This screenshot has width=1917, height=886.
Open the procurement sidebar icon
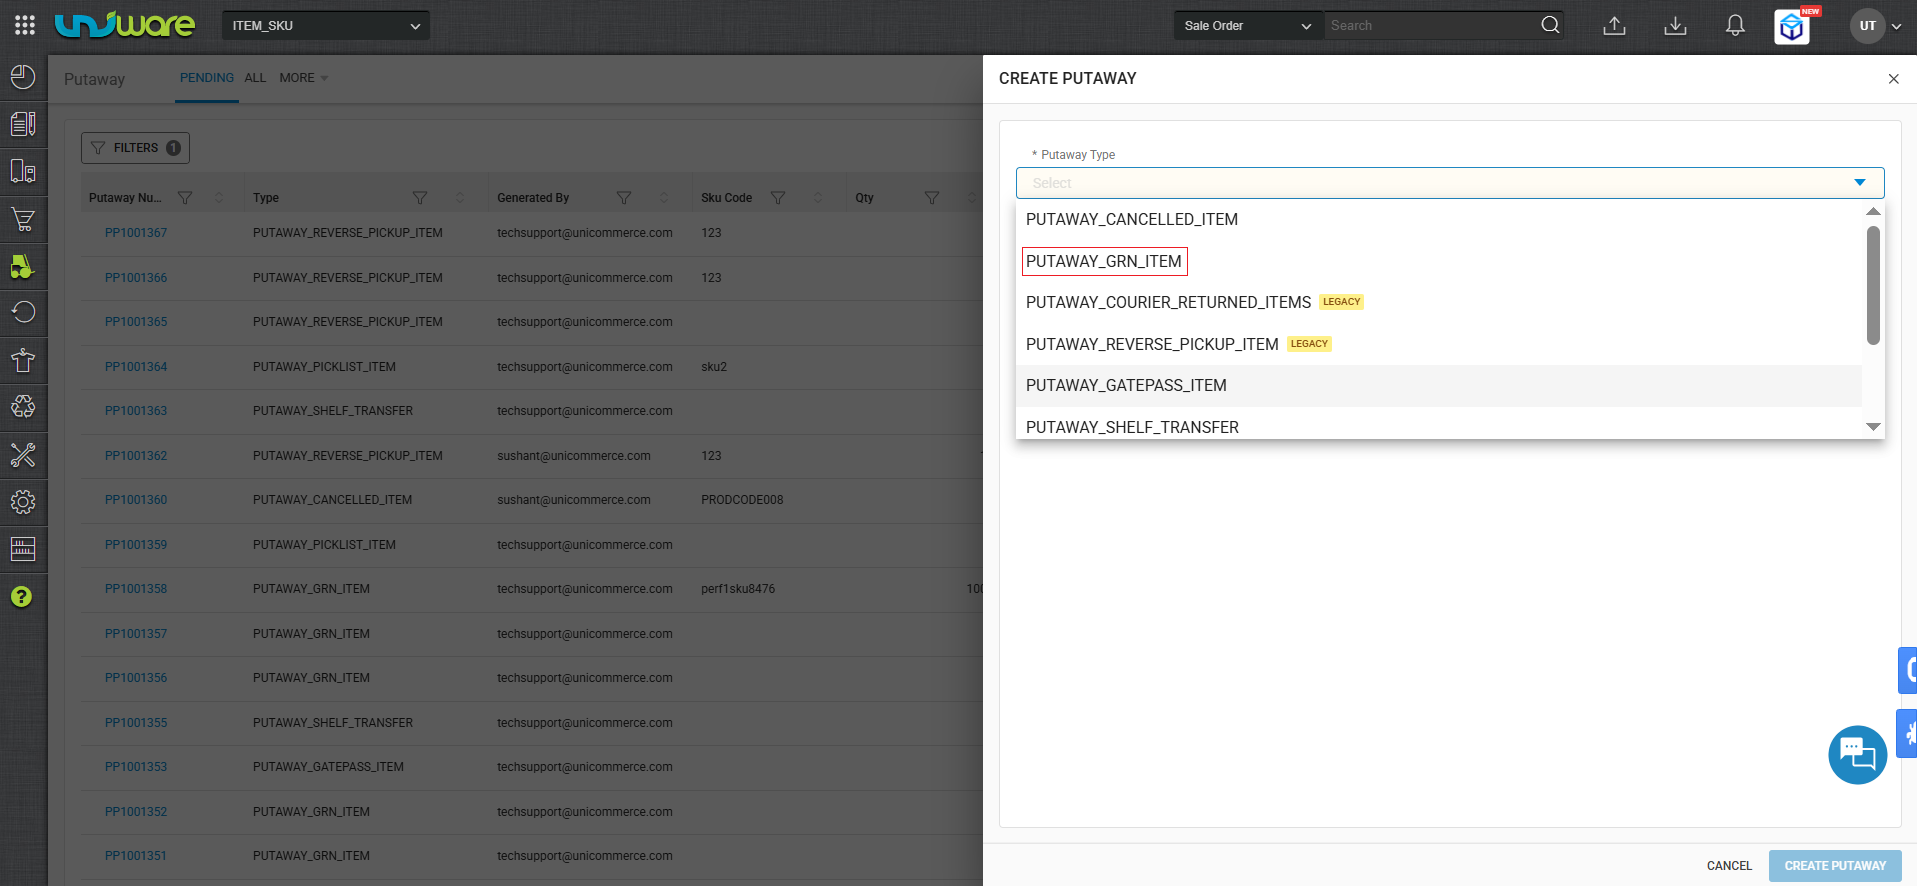pos(23,172)
